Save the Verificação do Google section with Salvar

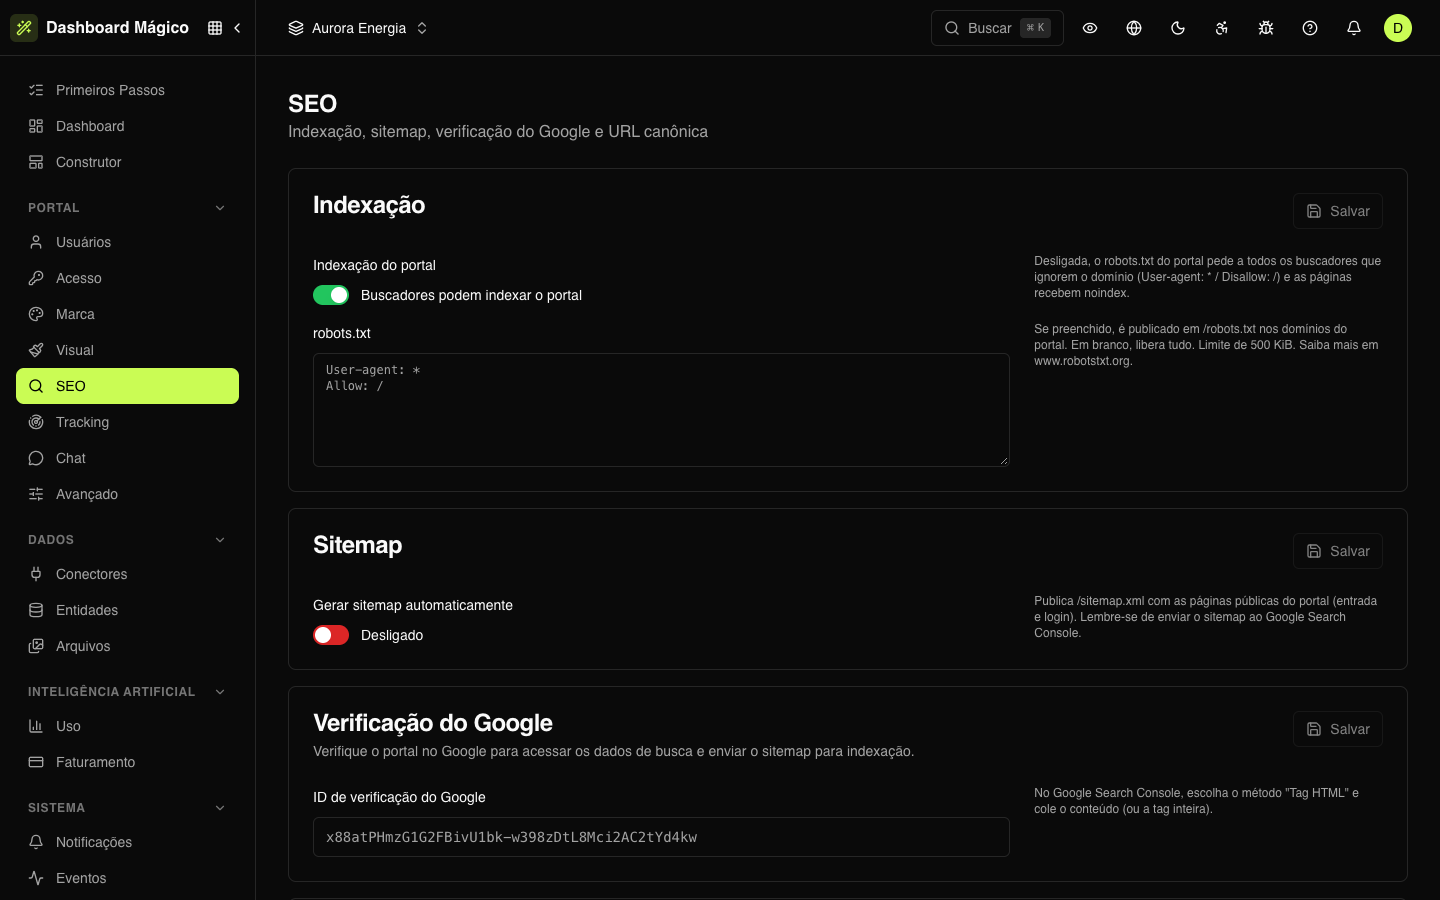1338,729
